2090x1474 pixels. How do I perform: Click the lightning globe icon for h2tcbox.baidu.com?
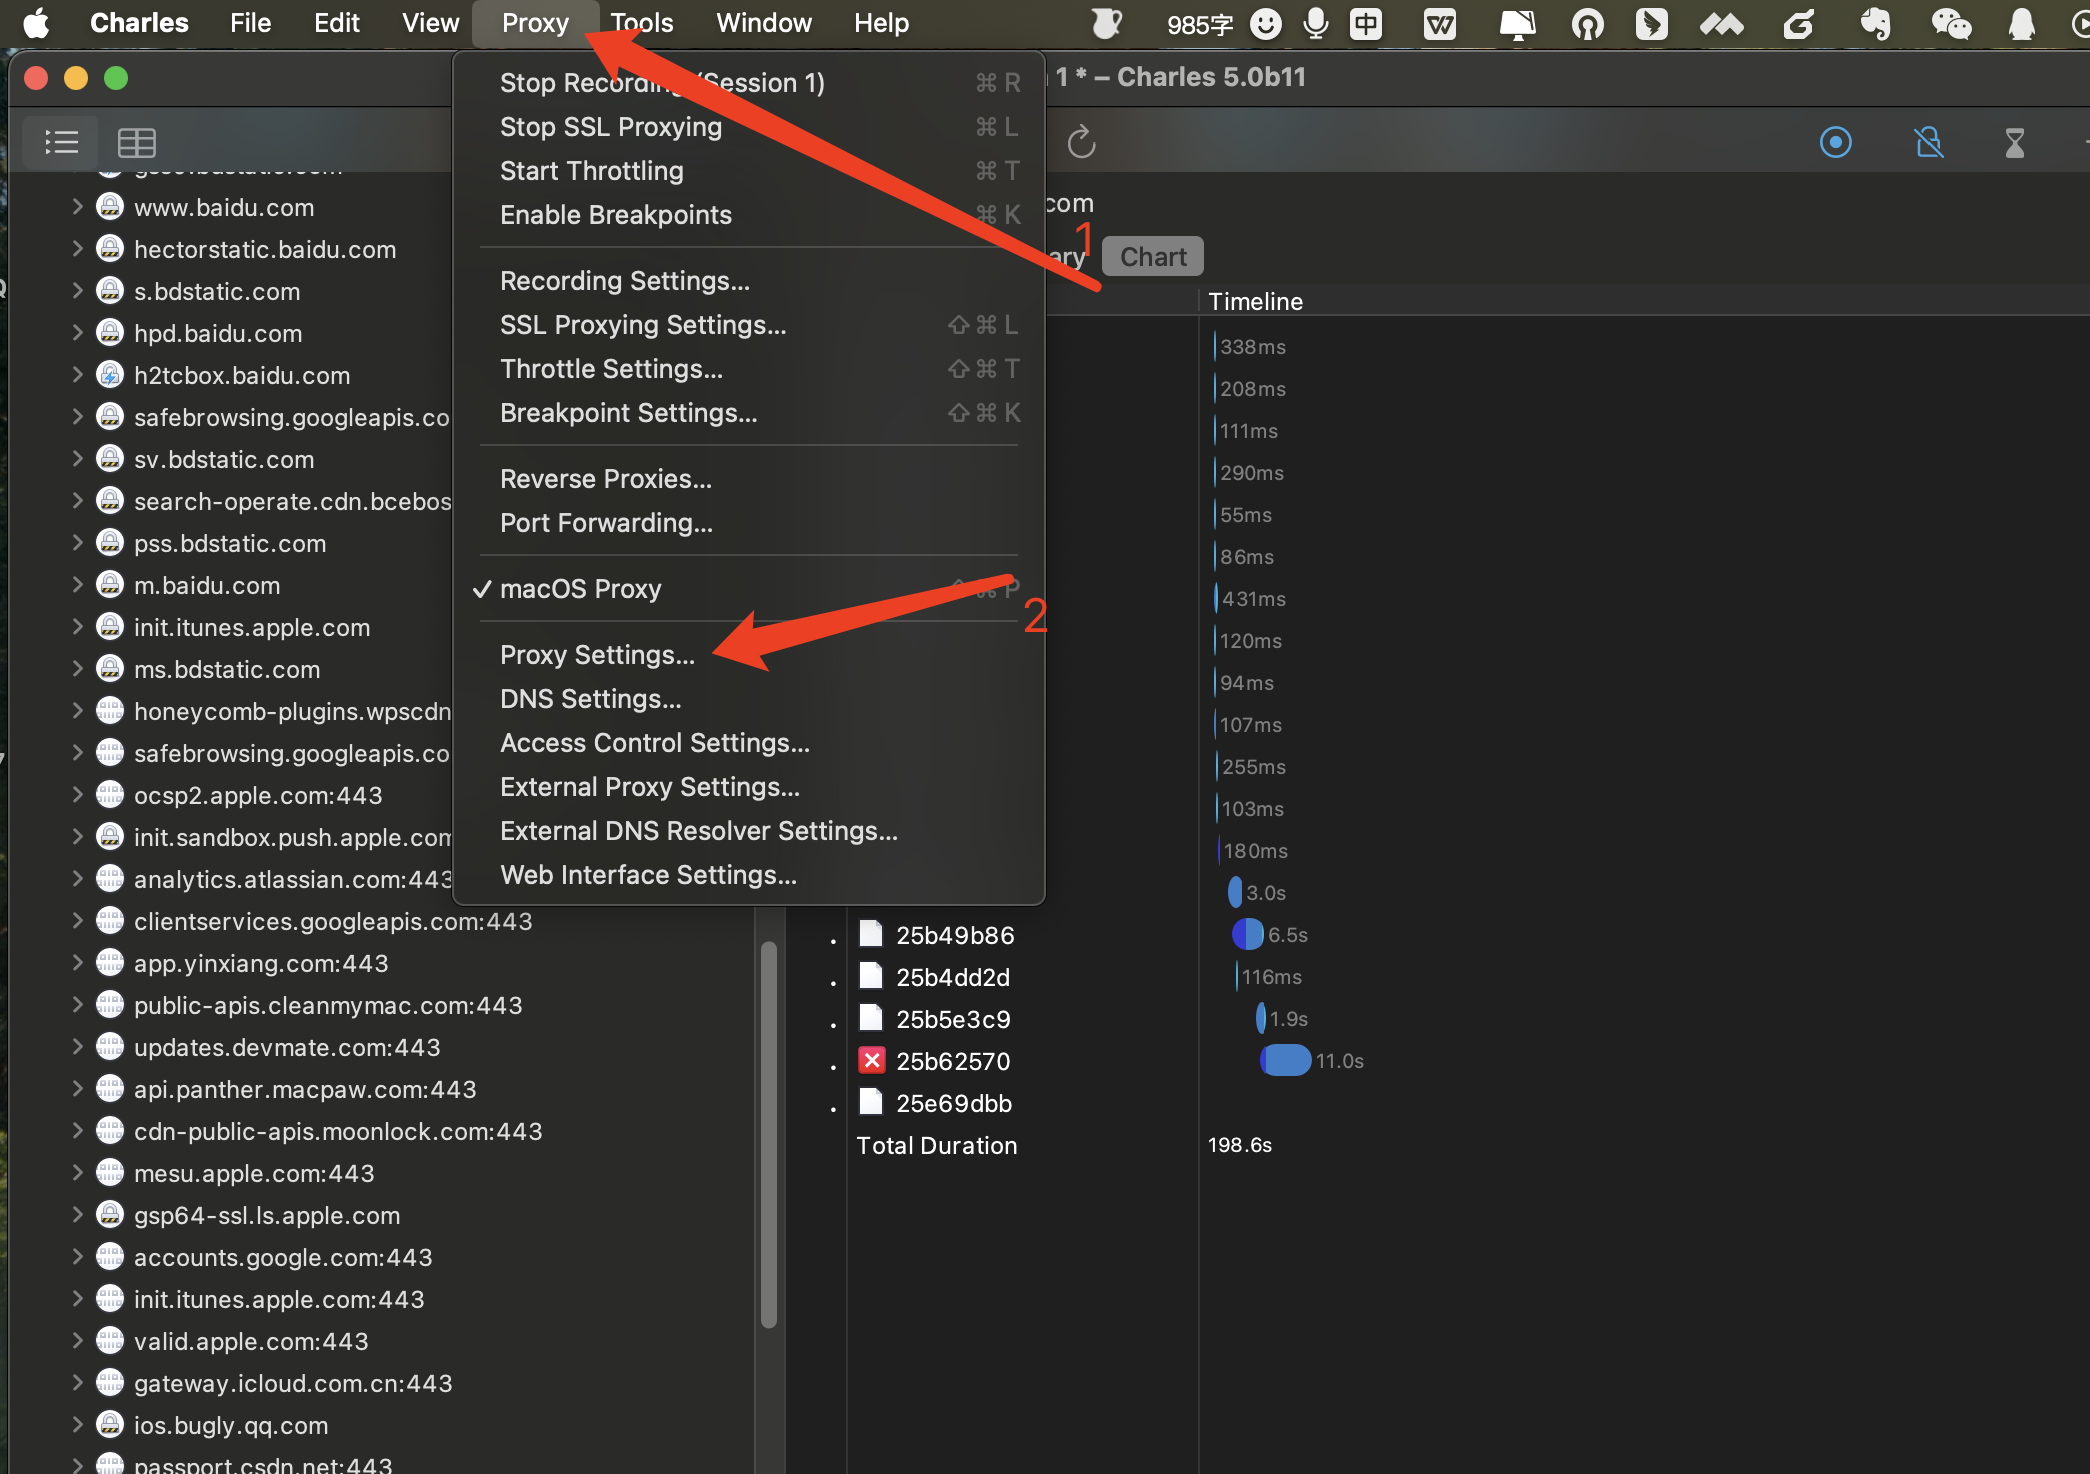109,375
